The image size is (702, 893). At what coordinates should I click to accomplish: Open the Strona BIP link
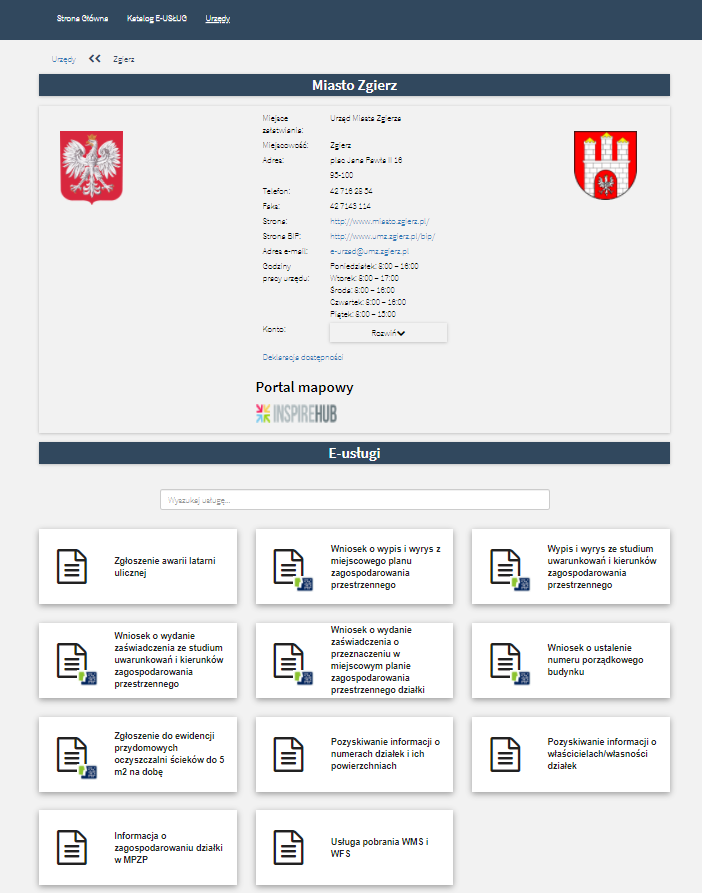(x=382, y=236)
